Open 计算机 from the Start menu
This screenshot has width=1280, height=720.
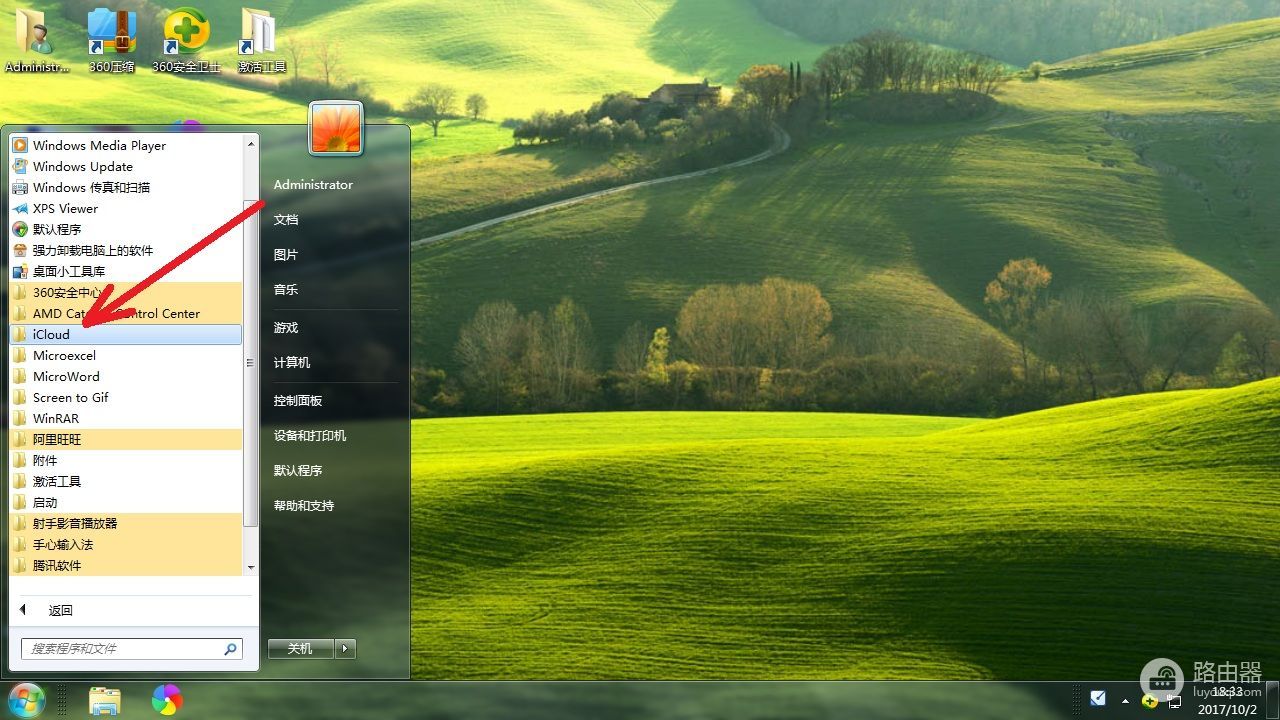click(x=292, y=362)
